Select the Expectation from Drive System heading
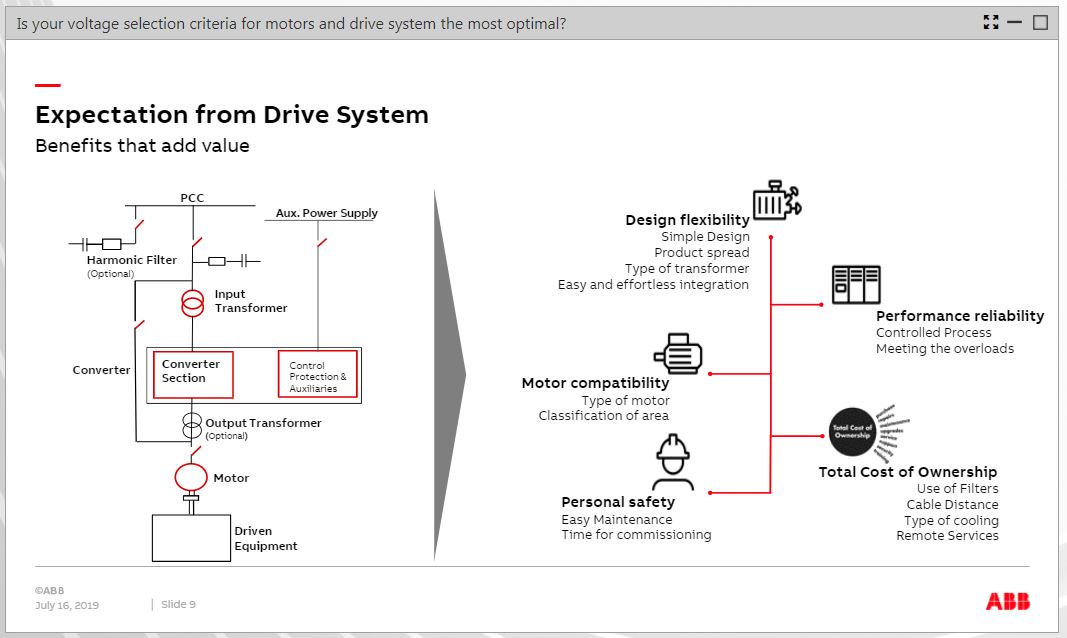 [x=232, y=114]
